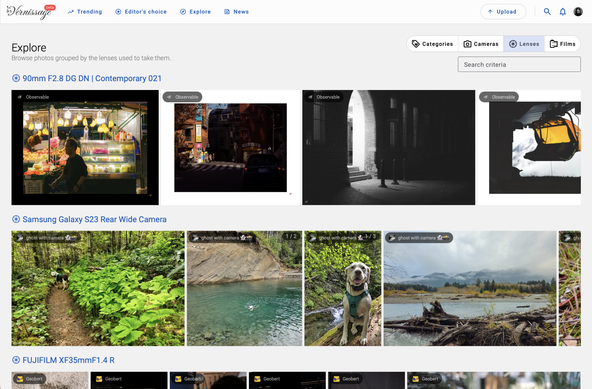Open the dark street with car photo

click(230, 147)
